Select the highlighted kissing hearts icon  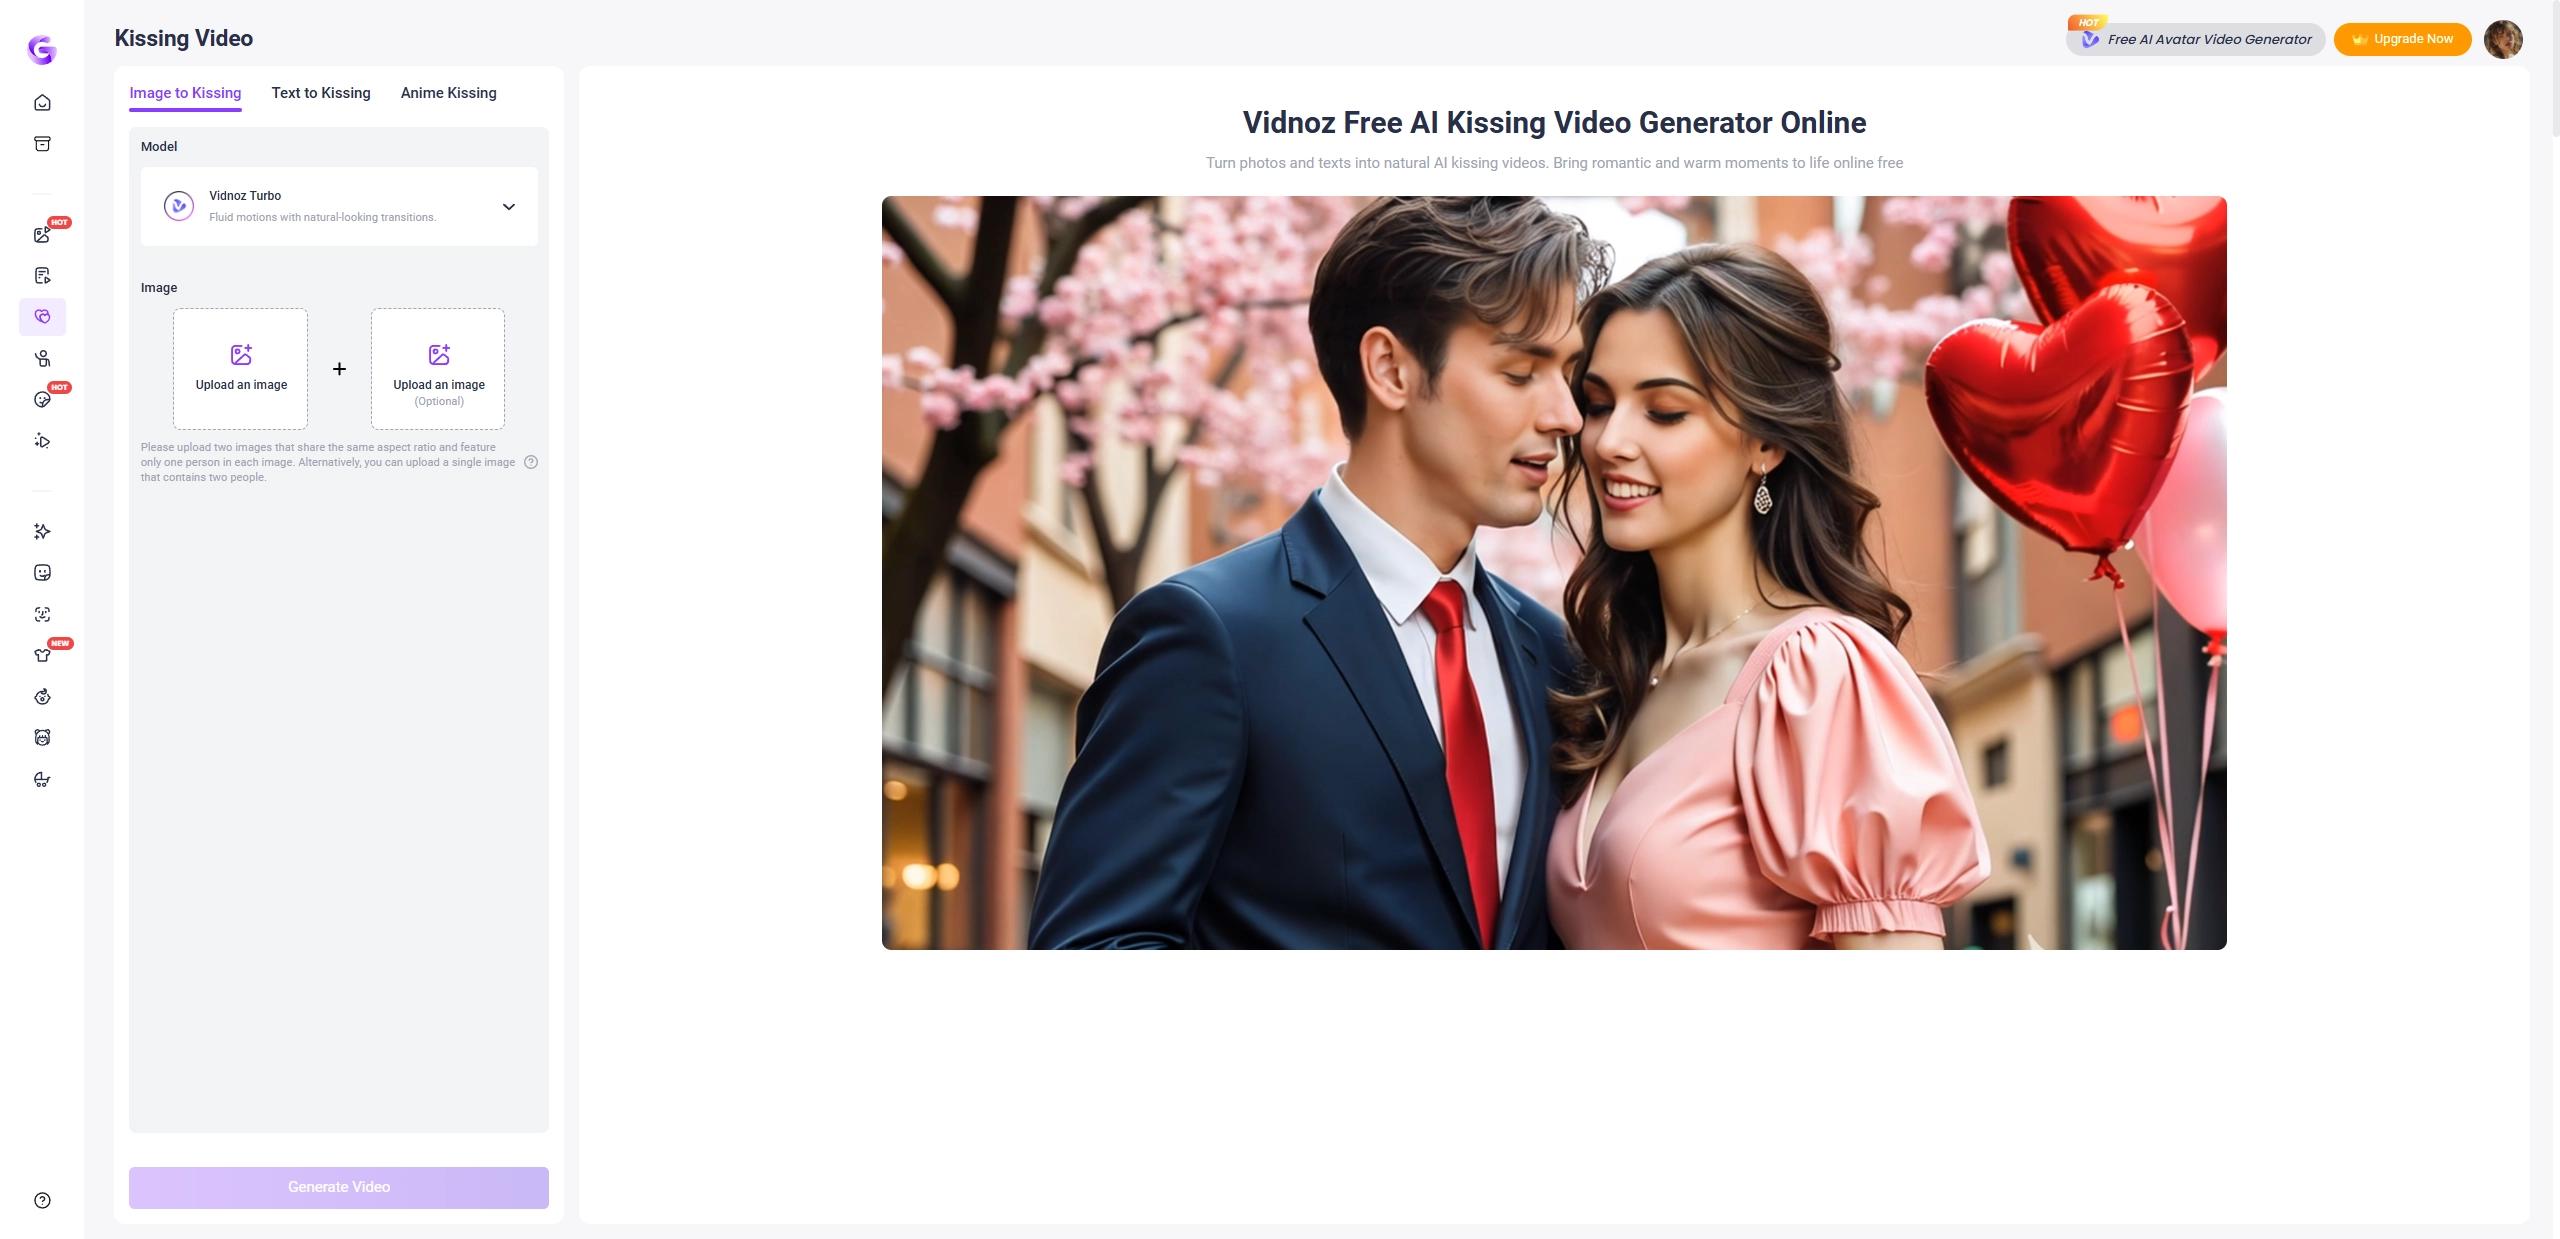(42, 317)
